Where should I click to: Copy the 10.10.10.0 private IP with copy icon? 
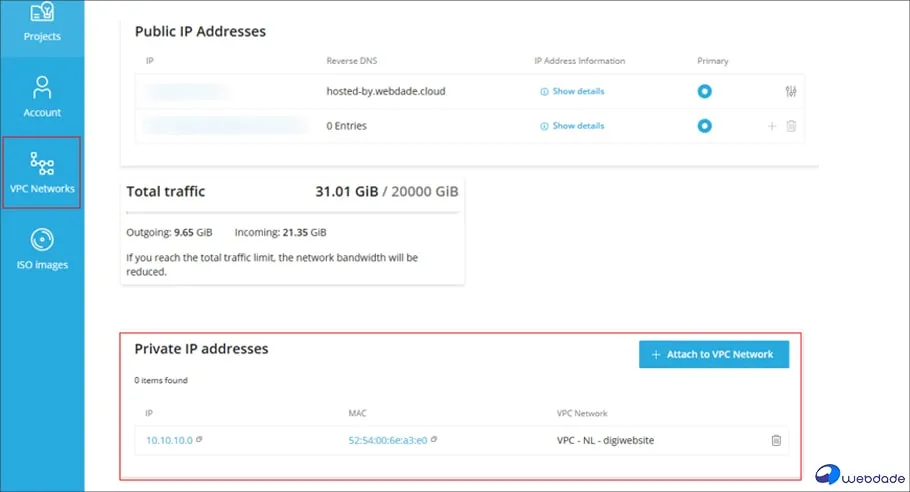click(200, 439)
